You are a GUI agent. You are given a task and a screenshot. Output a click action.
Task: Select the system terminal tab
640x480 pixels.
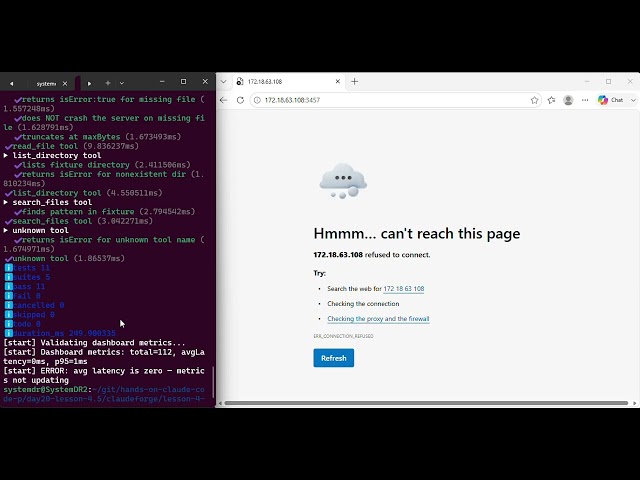point(46,84)
